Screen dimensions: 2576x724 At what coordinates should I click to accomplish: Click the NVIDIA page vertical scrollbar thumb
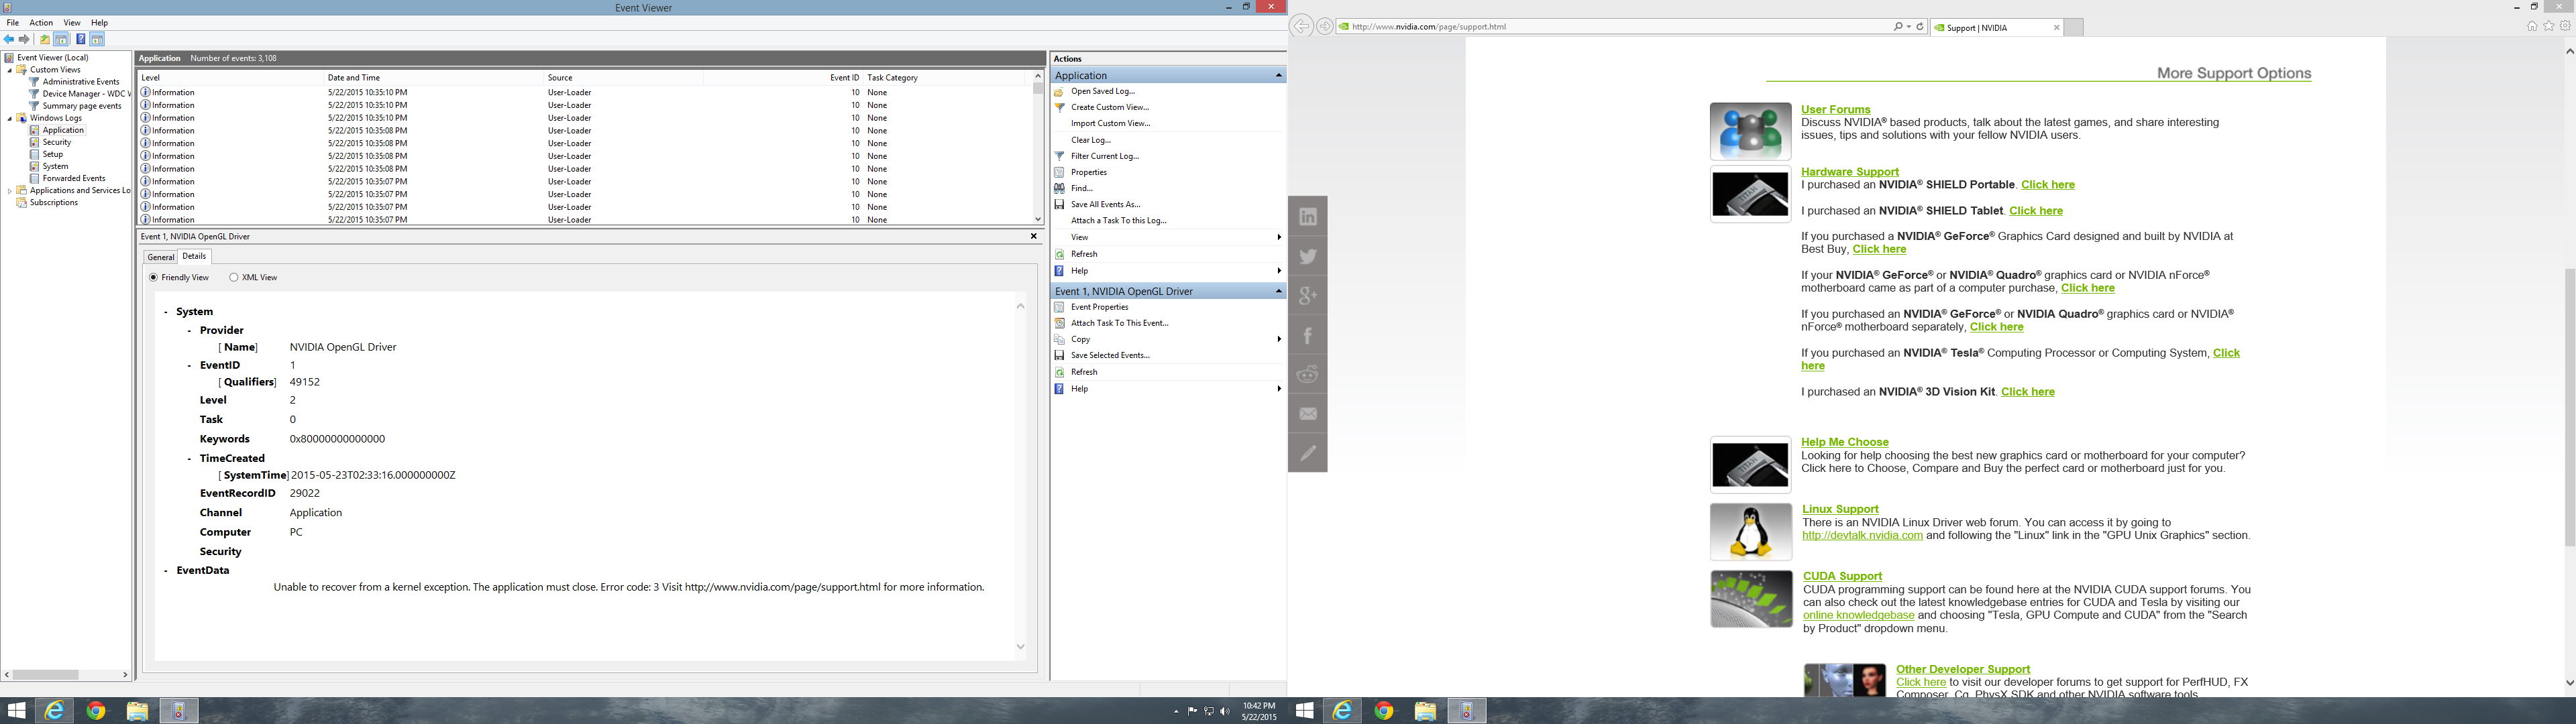click(x=2569, y=406)
